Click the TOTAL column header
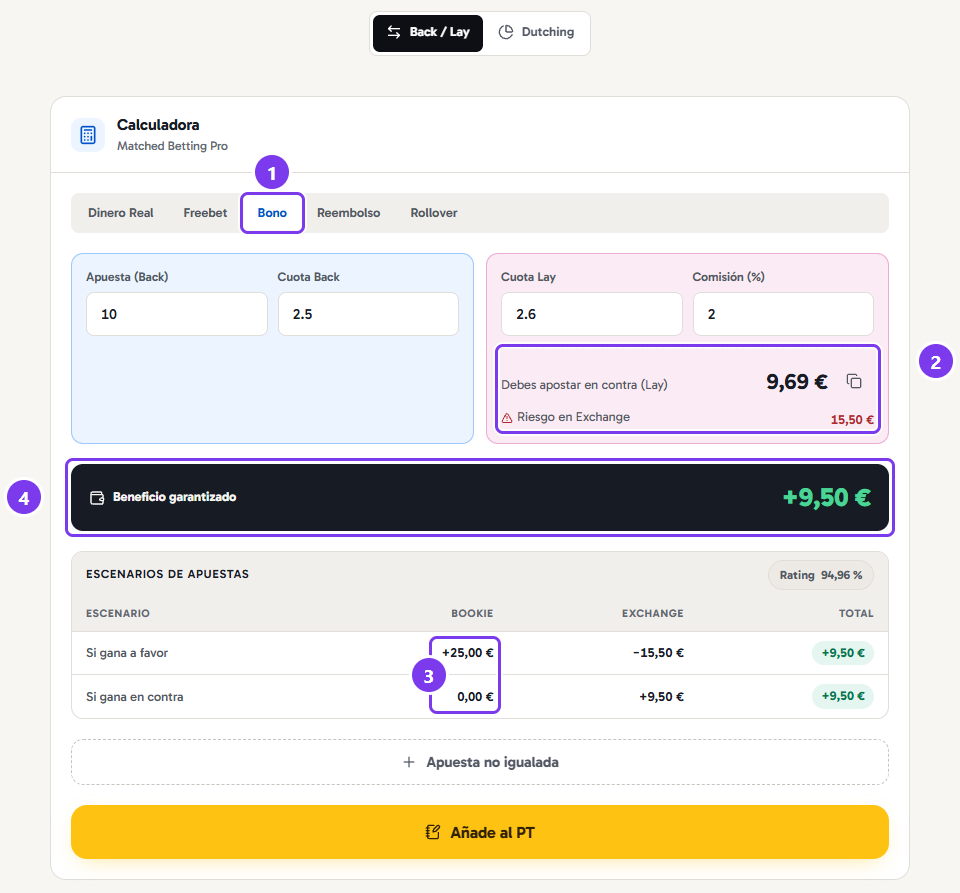 click(856, 613)
